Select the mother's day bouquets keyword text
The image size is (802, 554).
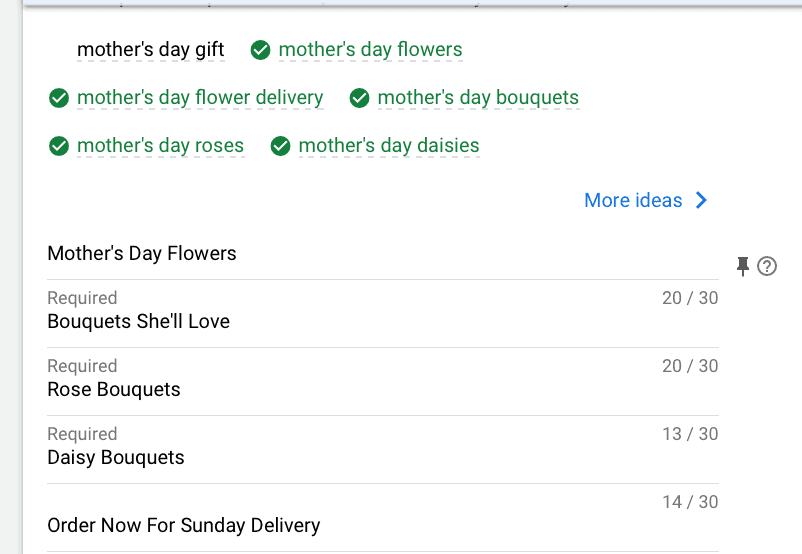(478, 98)
